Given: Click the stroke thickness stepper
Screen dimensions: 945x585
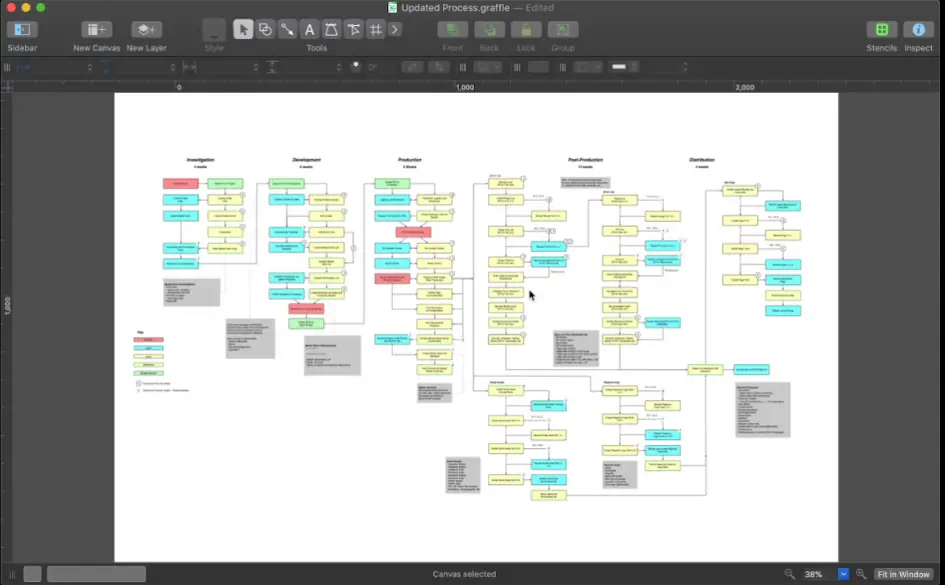Looking at the screenshot, I should pos(685,67).
